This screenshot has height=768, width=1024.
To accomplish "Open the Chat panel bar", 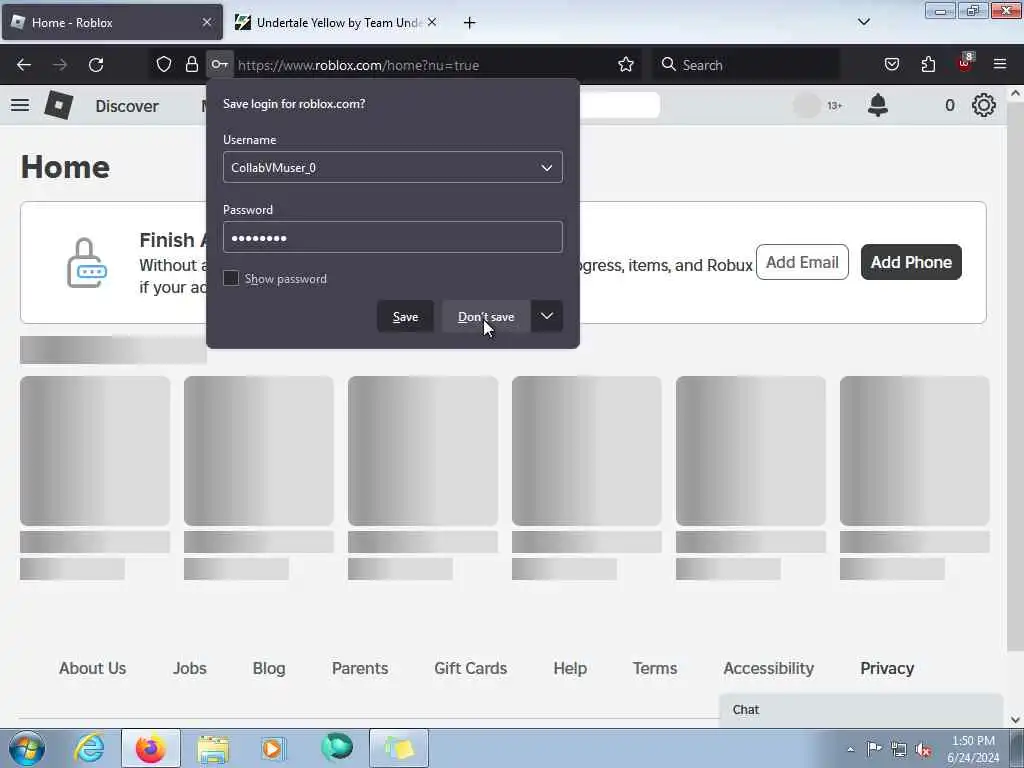I will pos(861,710).
